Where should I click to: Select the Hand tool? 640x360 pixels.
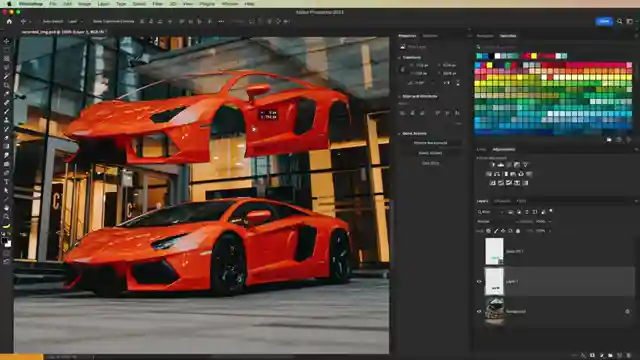pos(7,208)
